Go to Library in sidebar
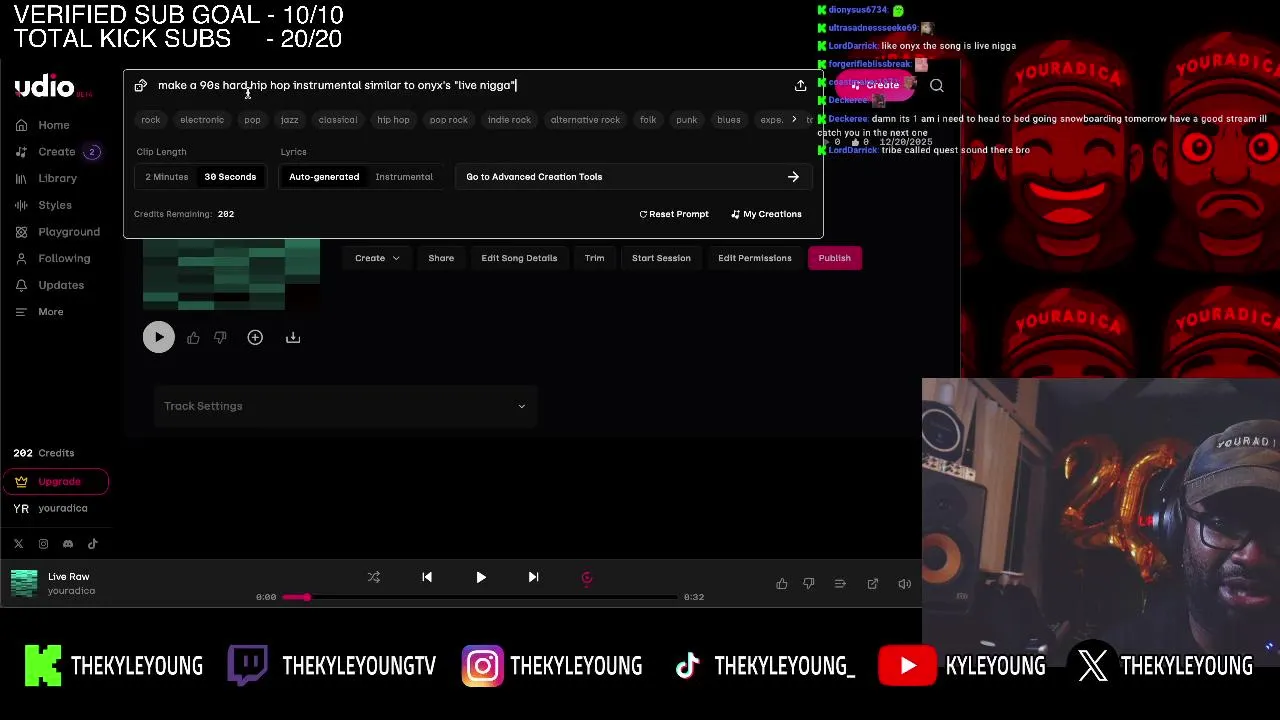Screen dimensions: 1280x720 click(x=46, y=178)
